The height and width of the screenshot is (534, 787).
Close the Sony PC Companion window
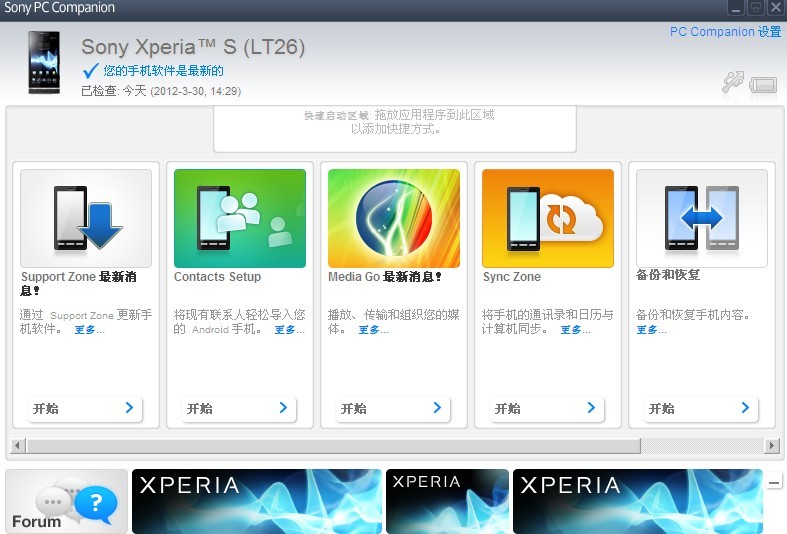click(x=775, y=8)
